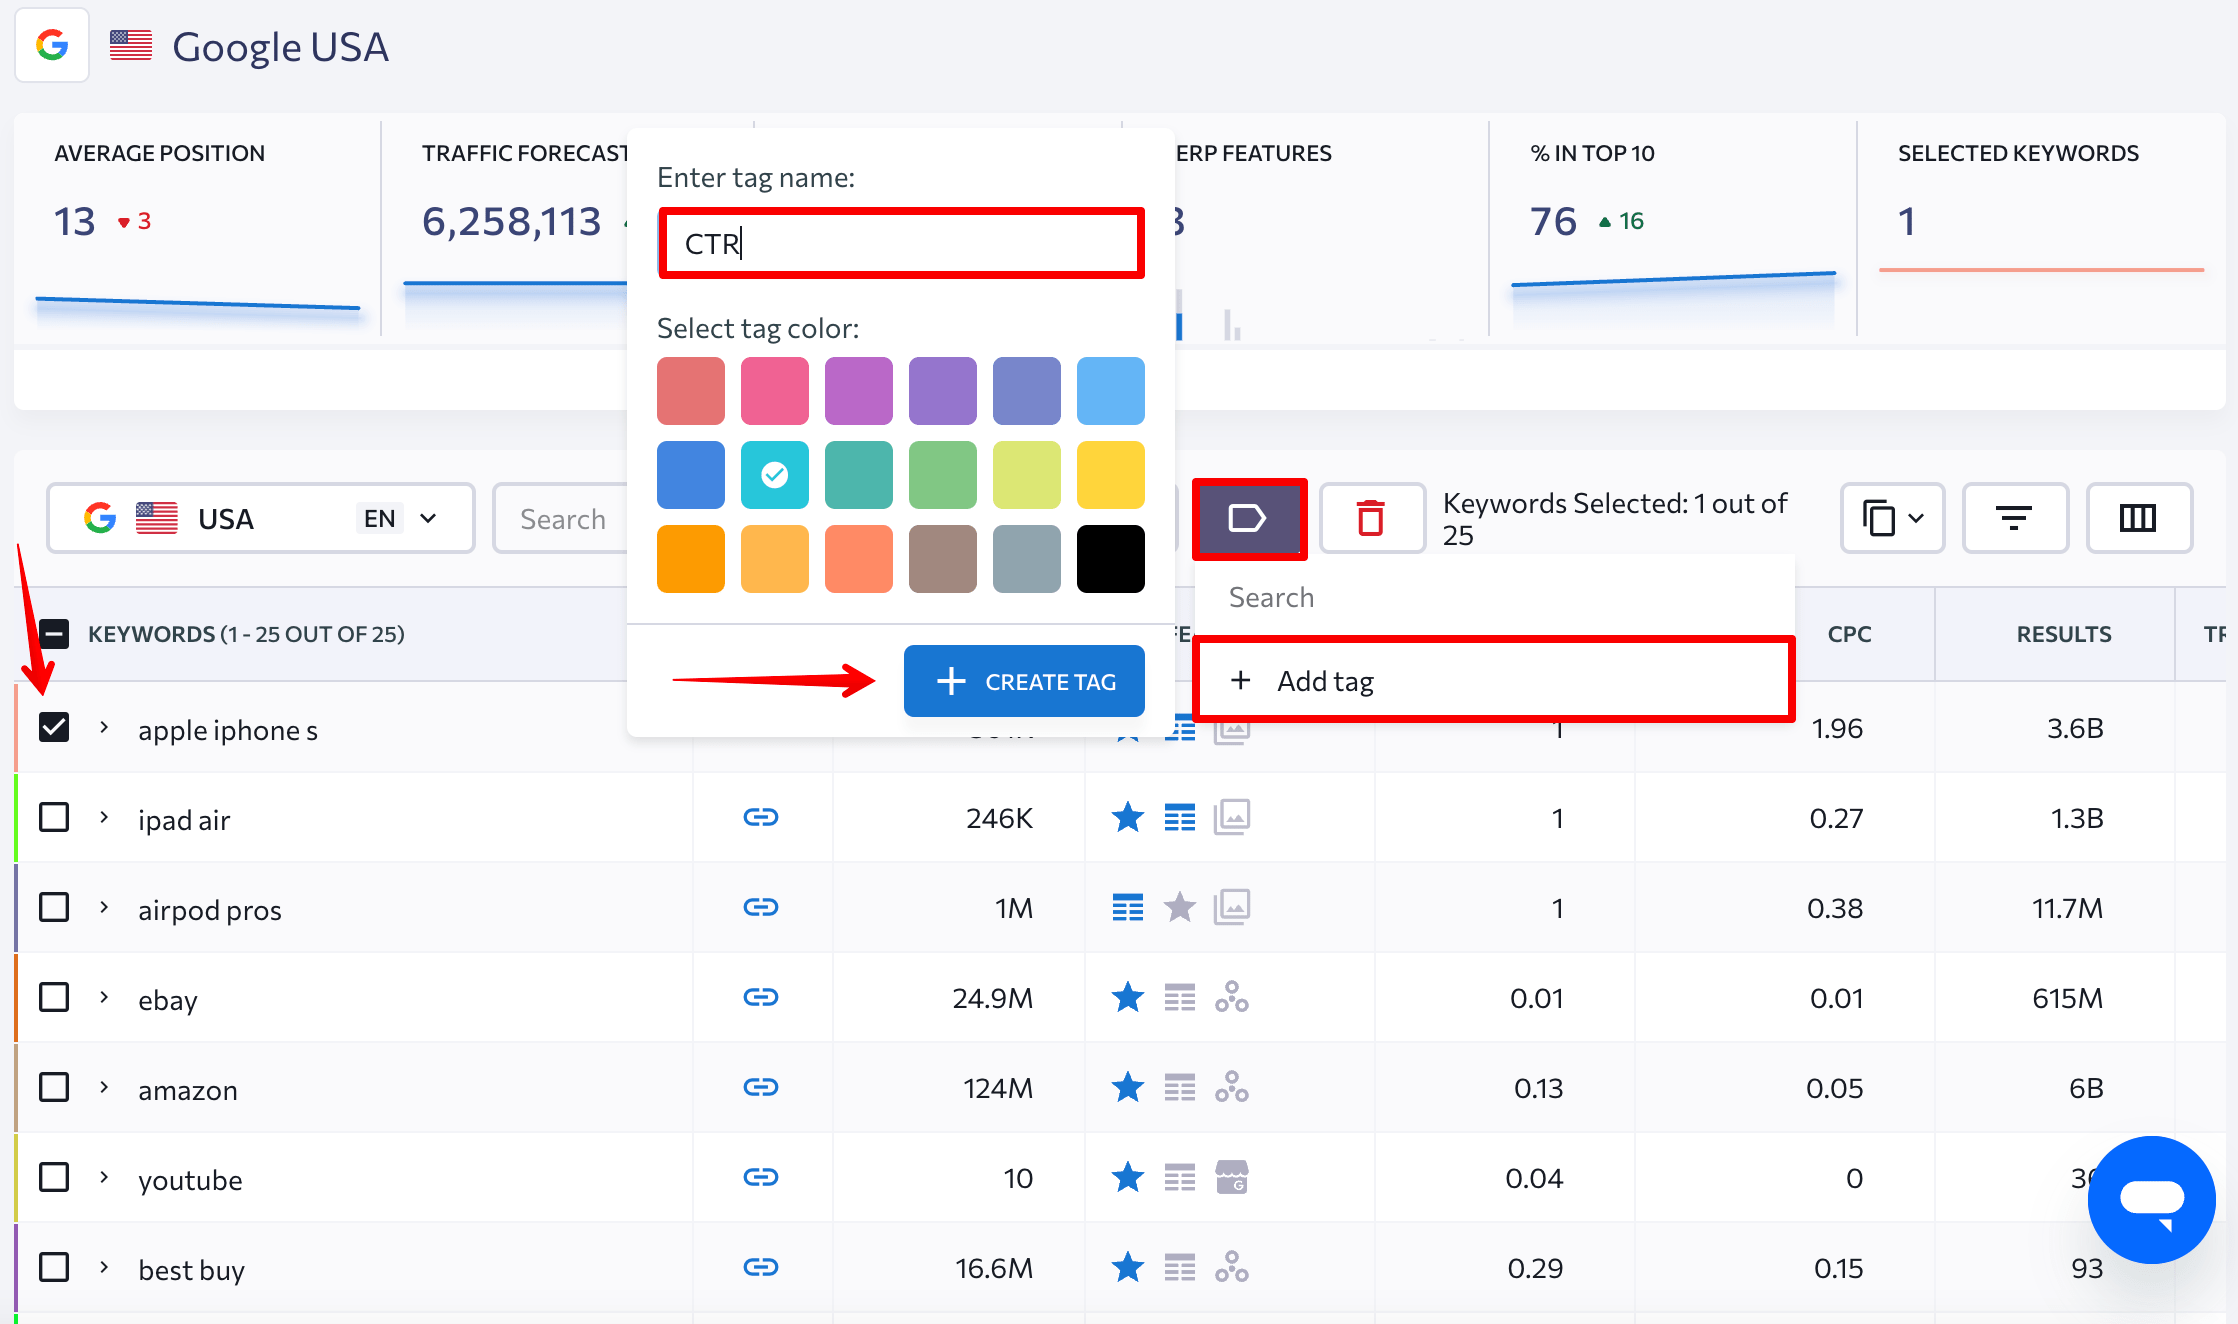Click the tag name input field

(901, 243)
